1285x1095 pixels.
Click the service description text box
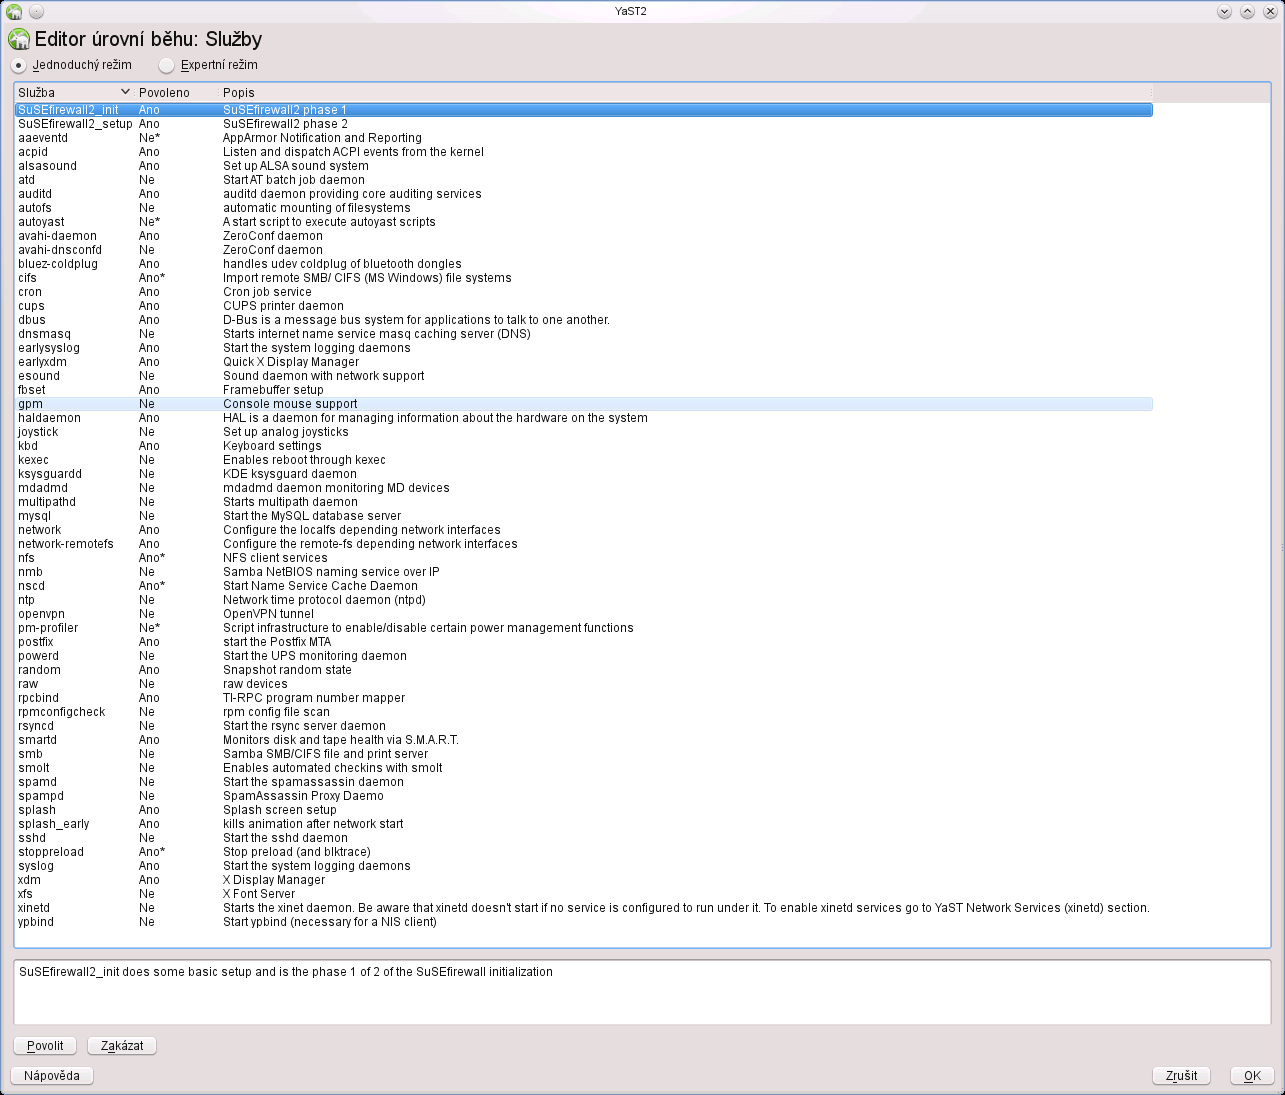coord(642,992)
